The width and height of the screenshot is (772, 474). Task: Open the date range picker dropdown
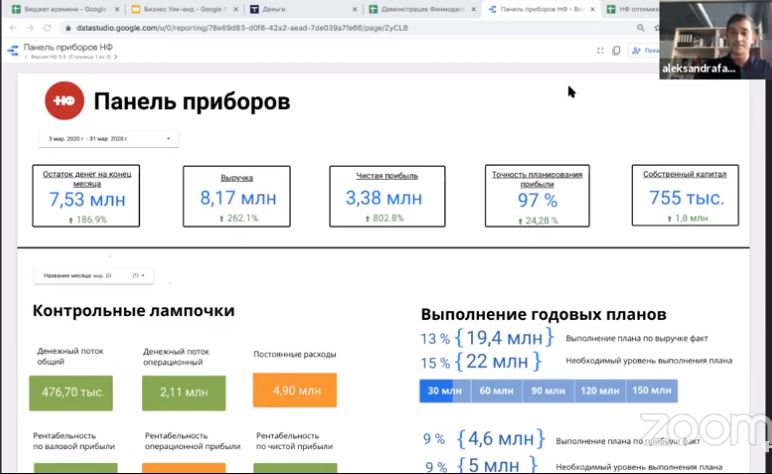click(x=109, y=139)
